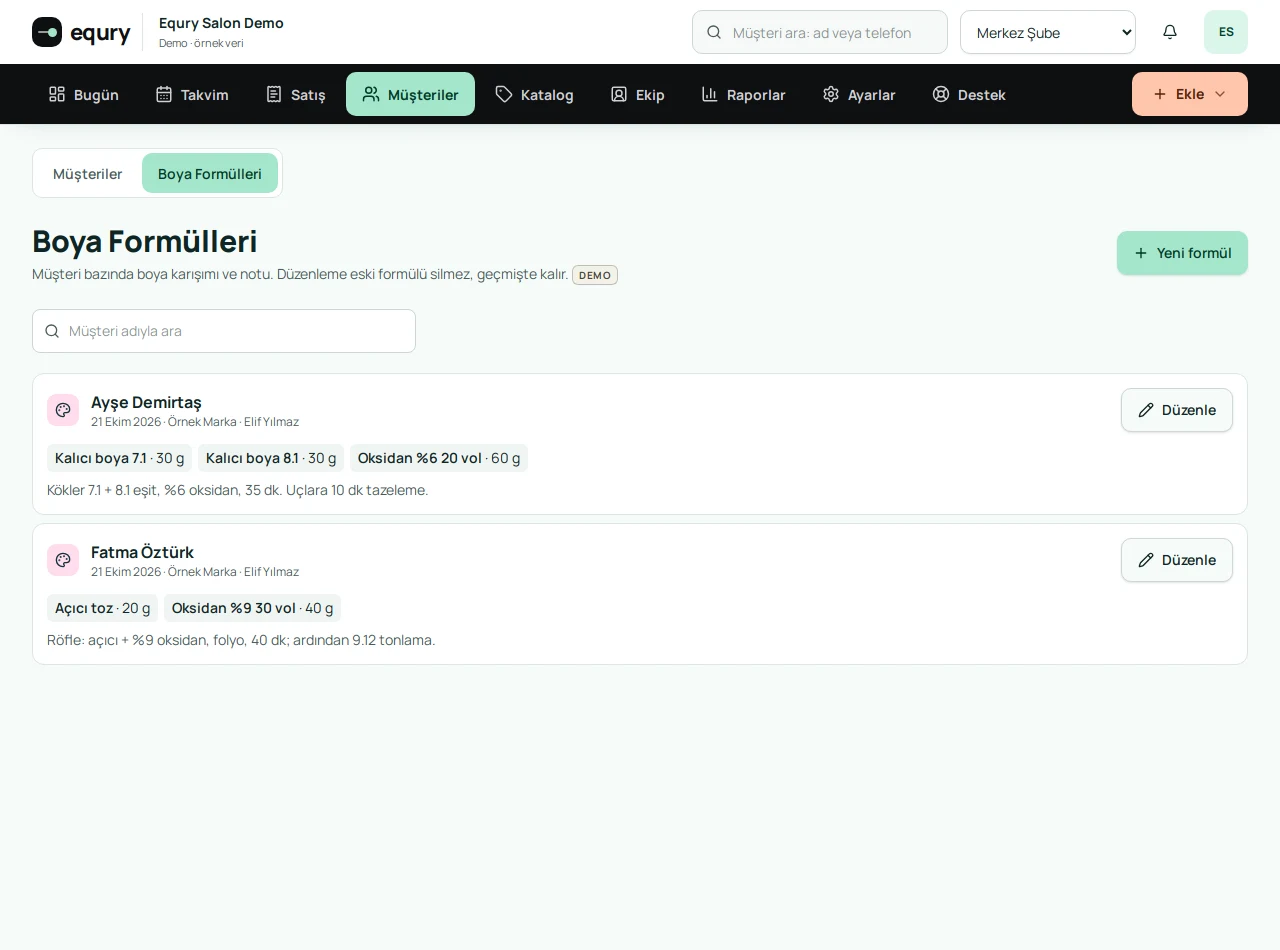The image size is (1280, 950).
Task: Go to Bugün in the navigation bar
Action: tap(84, 94)
